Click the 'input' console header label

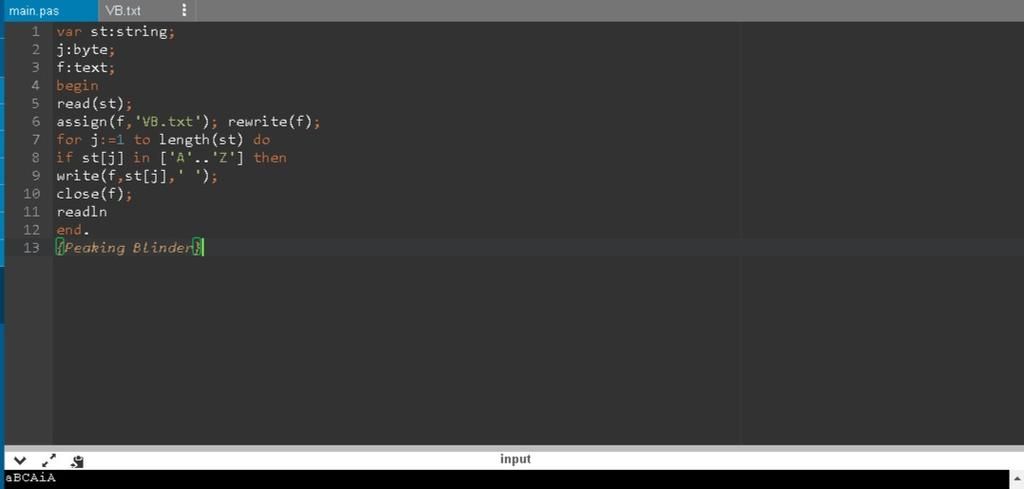coord(515,459)
